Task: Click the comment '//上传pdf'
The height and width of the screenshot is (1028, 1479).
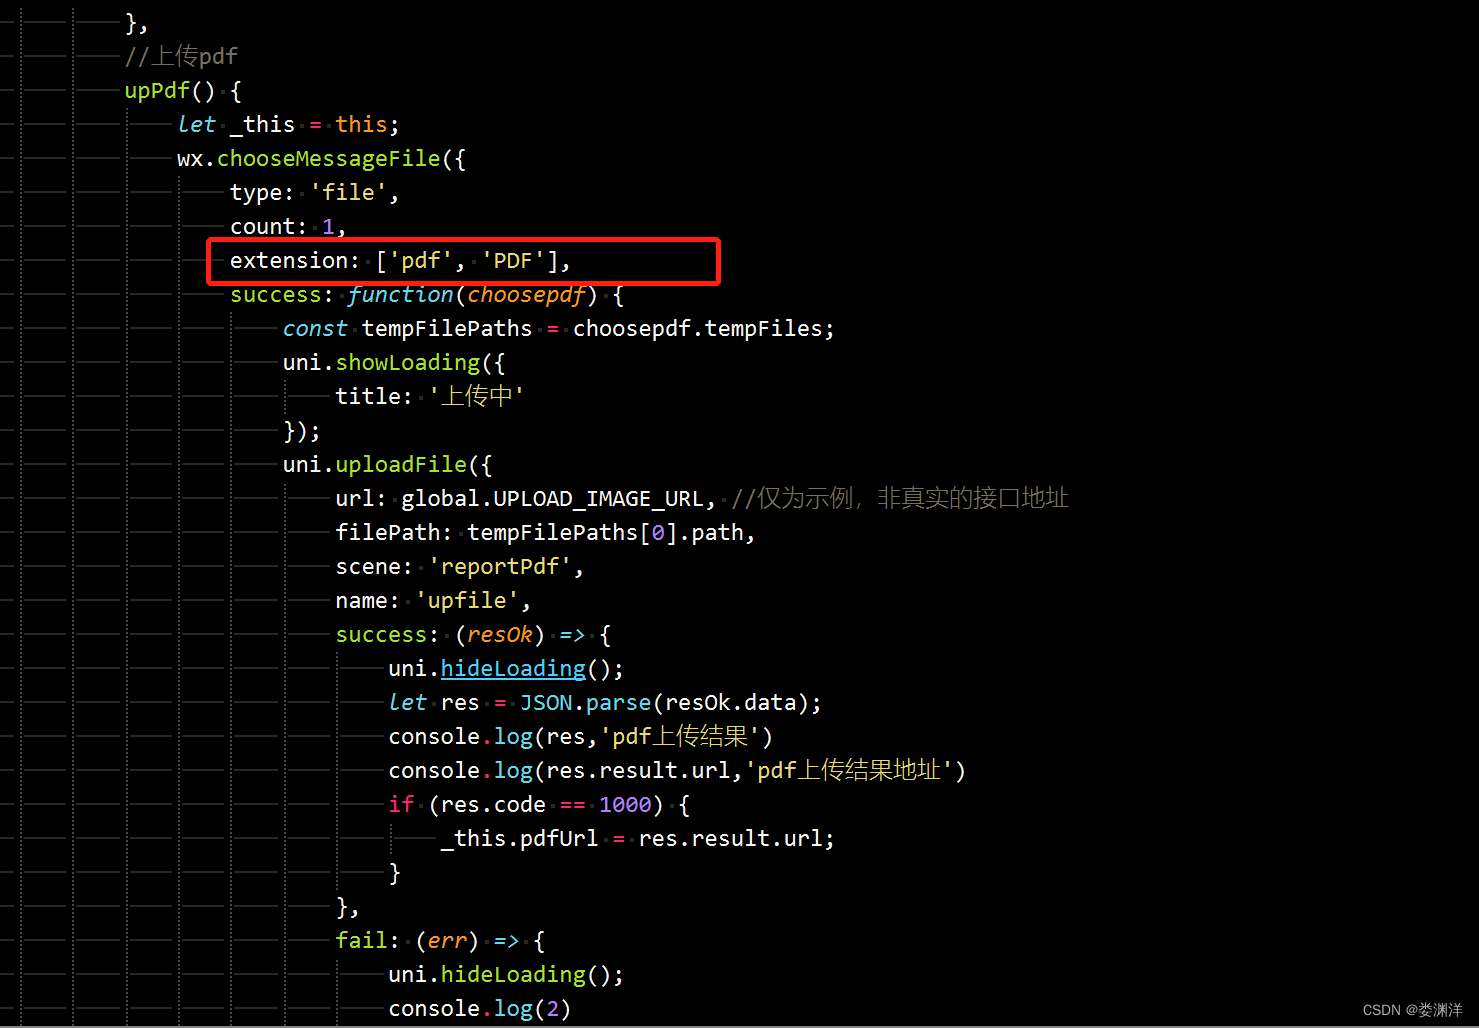Action: pyautogui.click(x=181, y=56)
